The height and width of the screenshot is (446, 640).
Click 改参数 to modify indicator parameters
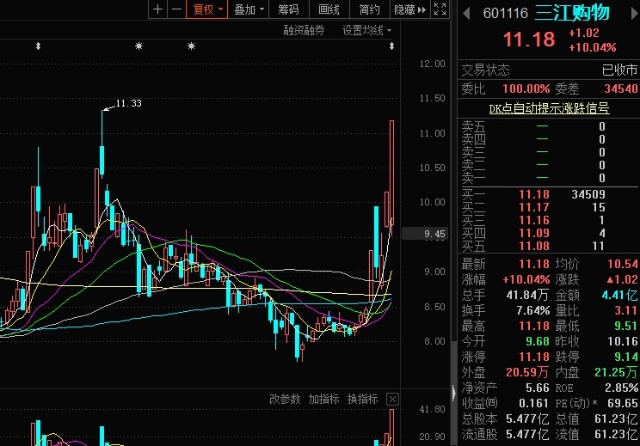tap(285, 398)
